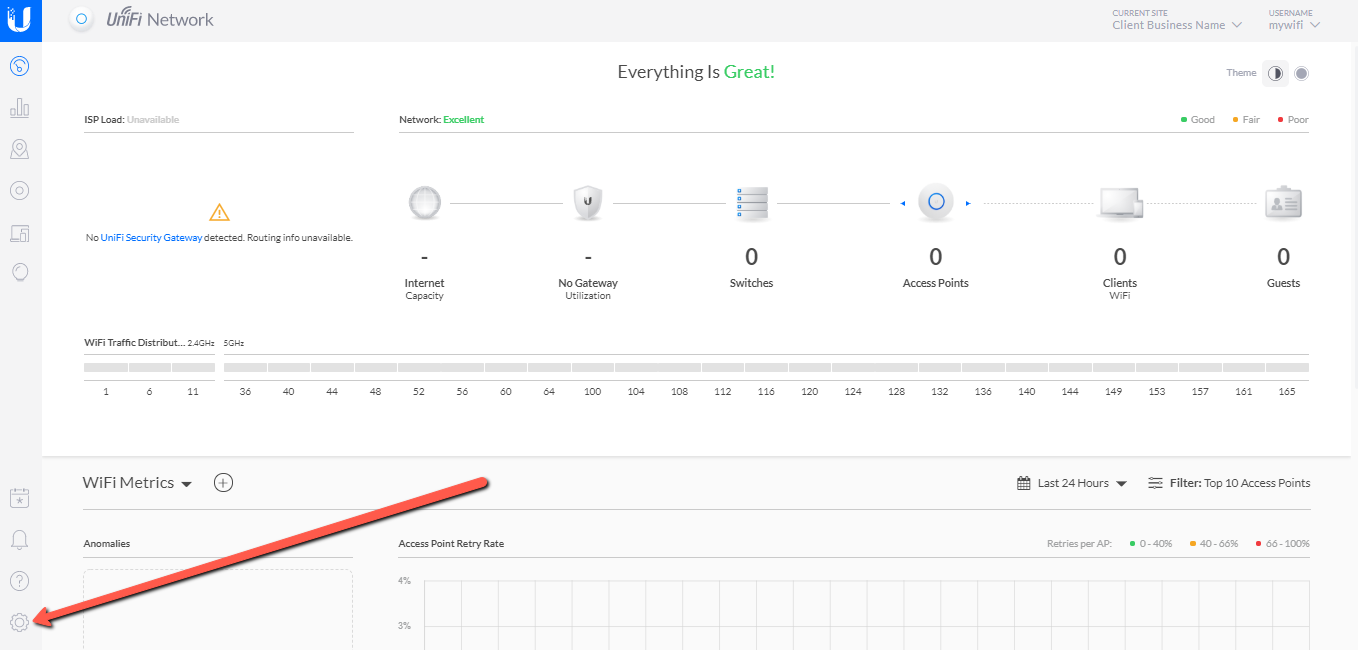The width and height of the screenshot is (1358, 650).
Task: Open the Settings gear icon
Action: pyautogui.click(x=19, y=622)
